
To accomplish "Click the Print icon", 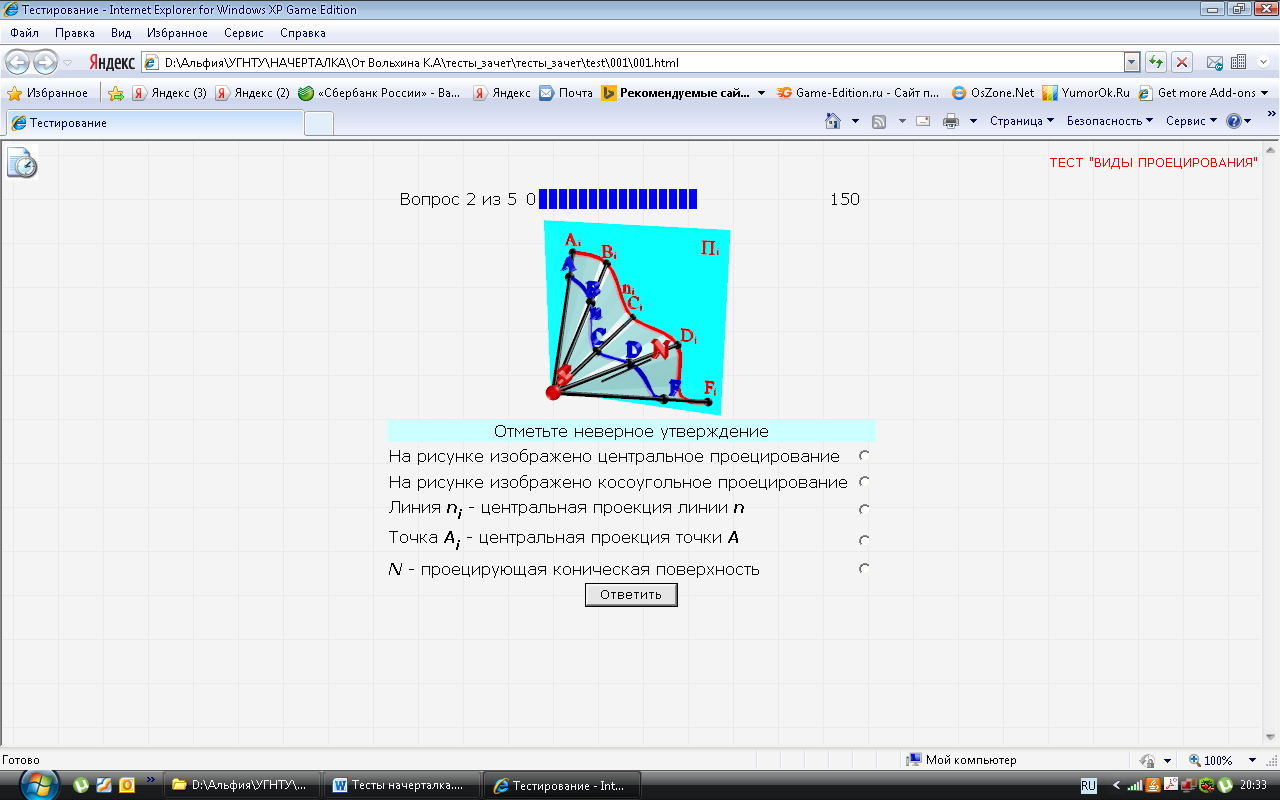I will (951, 121).
